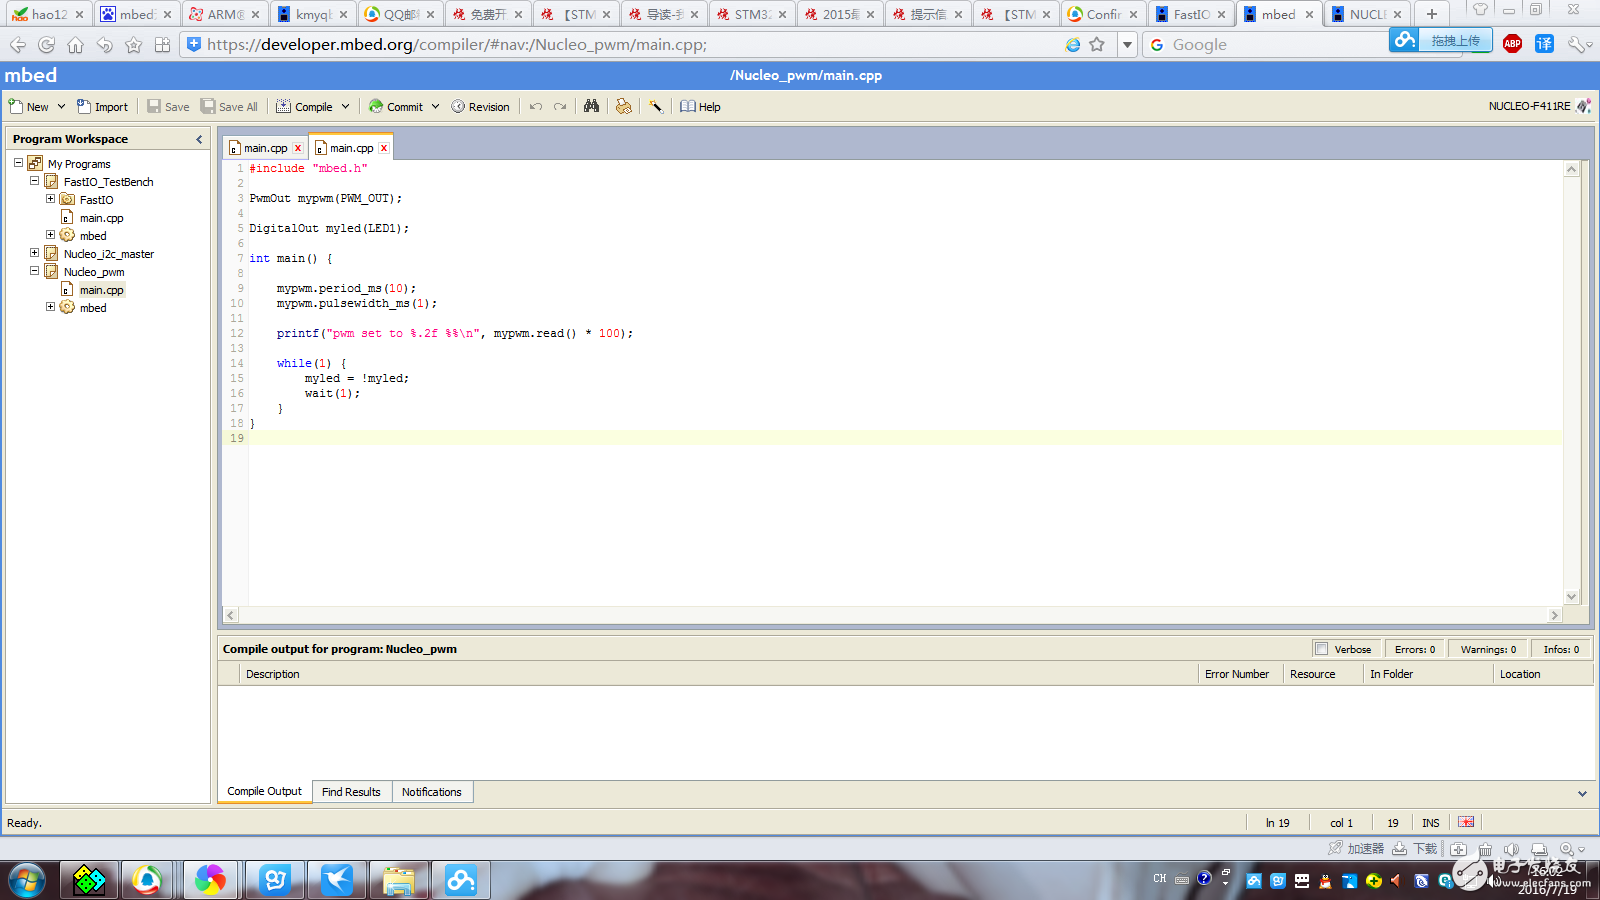Reload the page with refresh icon
Viewport: 1600px width, 900px height.
(x=46, y=45)
